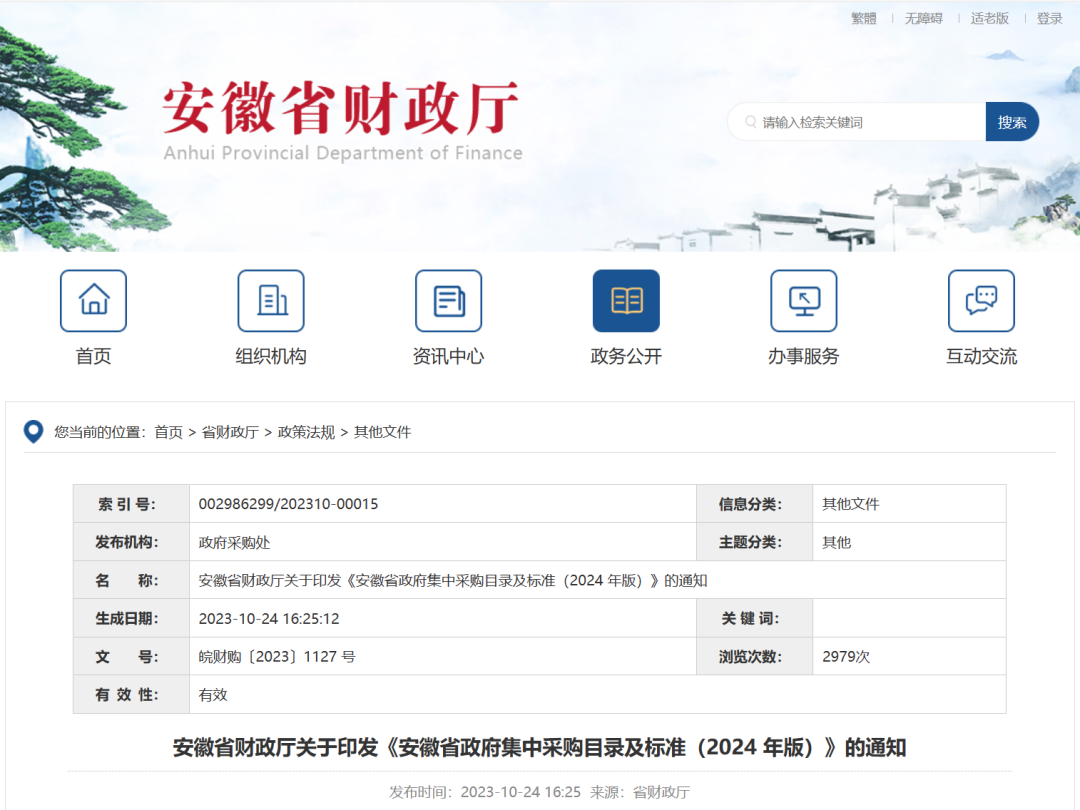Open the 资讯中心 news document icon
Viewport: 1080px width, 810px height.
448,301
